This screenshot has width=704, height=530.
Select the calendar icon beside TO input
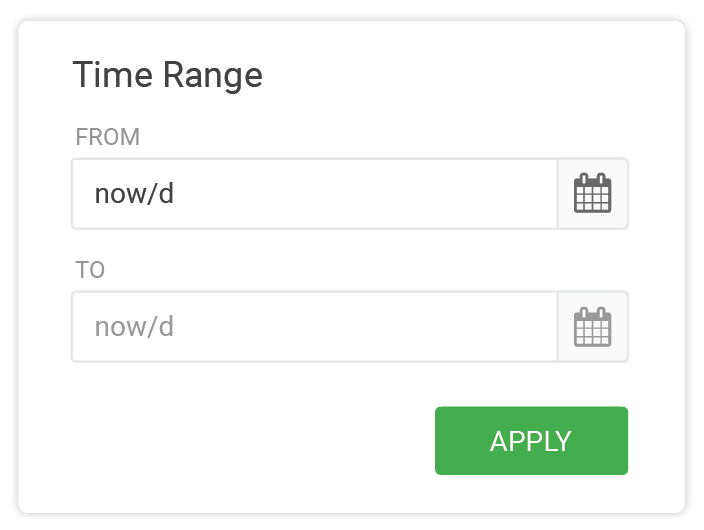coord(593,327)
